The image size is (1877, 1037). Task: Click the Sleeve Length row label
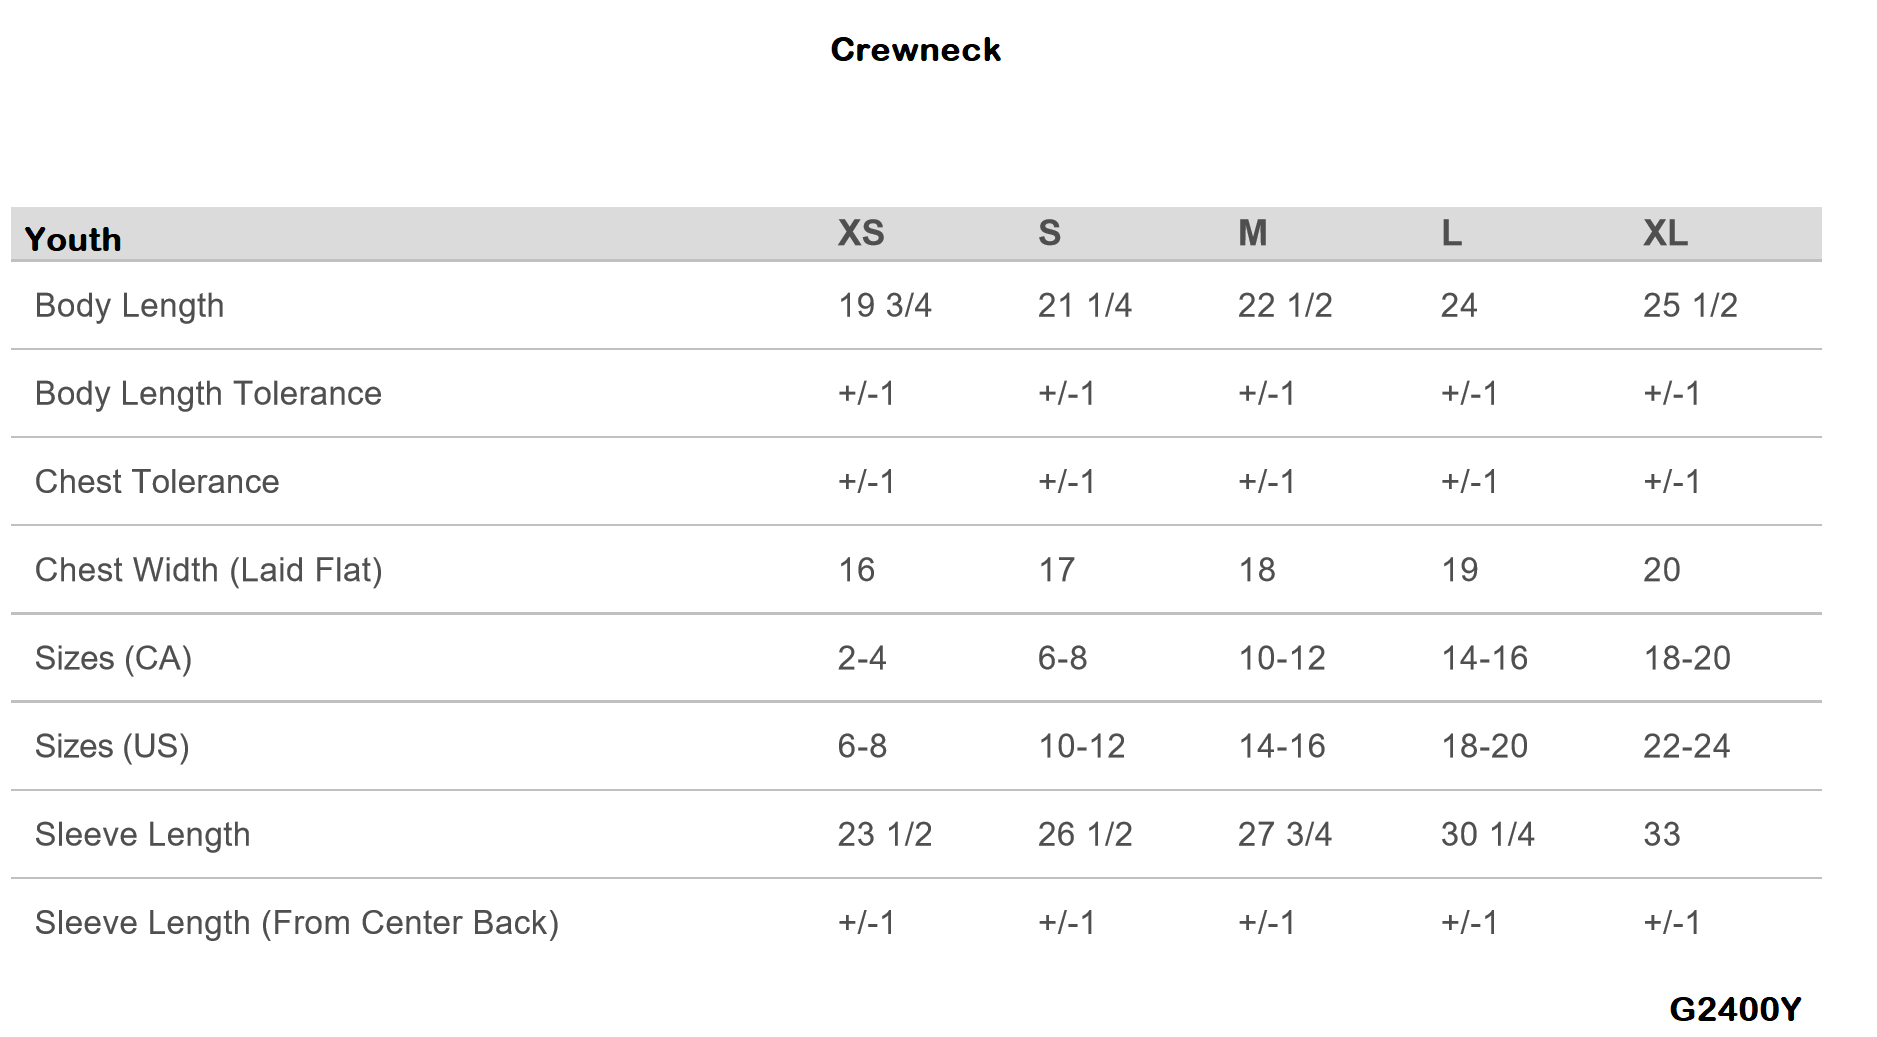point(142,834)
